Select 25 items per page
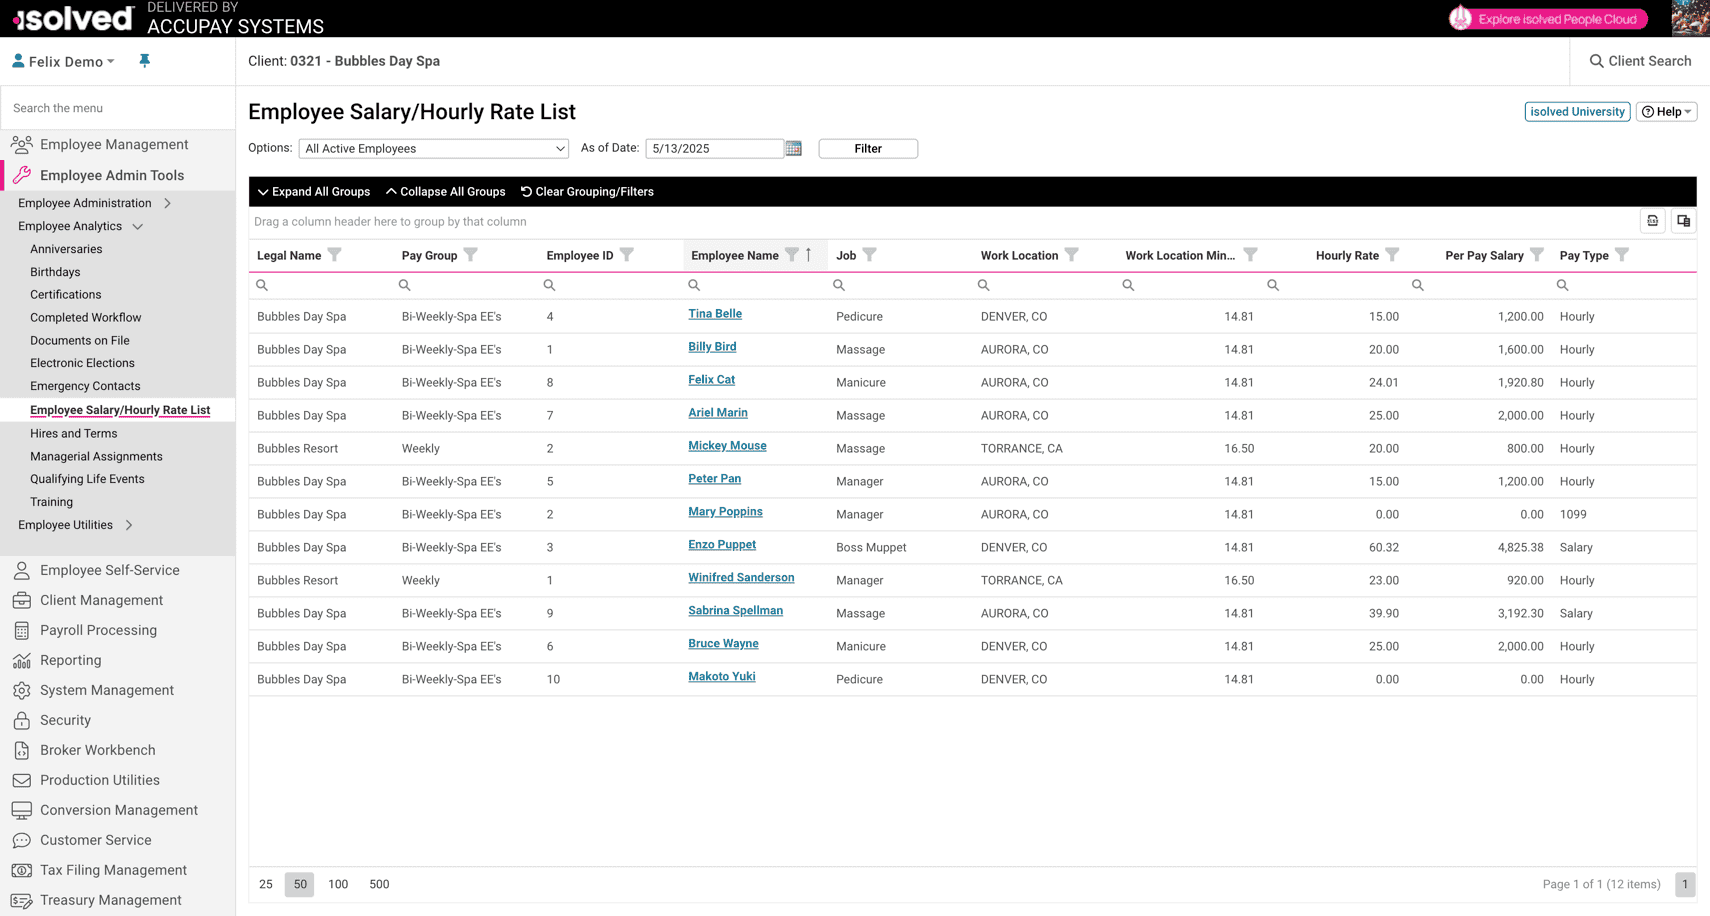1710x916 pixels. point(265,884)
